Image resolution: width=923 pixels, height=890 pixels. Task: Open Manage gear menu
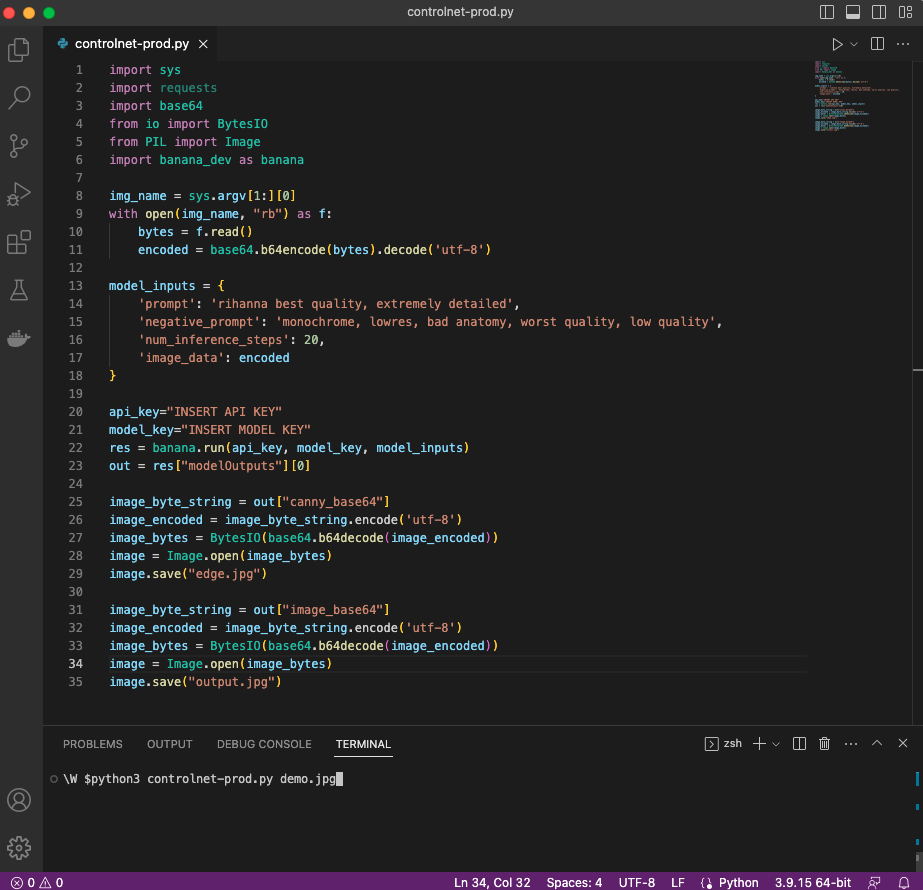point(19,848)
